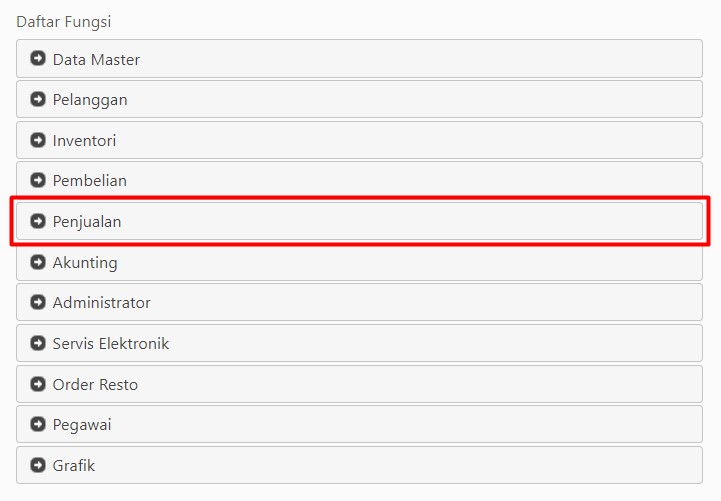
Task: Expand the Pelanggan function panel
Action: pyautogui.click(x=359, y=99)
